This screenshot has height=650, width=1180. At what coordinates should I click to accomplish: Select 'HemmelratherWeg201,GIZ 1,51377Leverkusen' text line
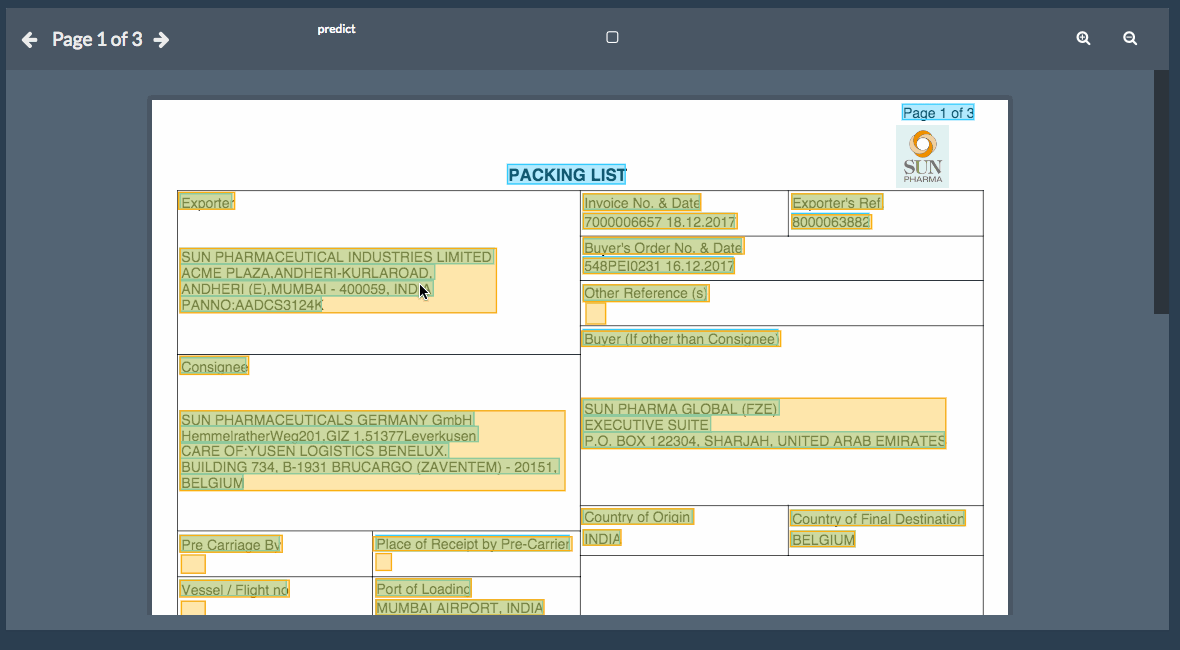pos(329,436)
